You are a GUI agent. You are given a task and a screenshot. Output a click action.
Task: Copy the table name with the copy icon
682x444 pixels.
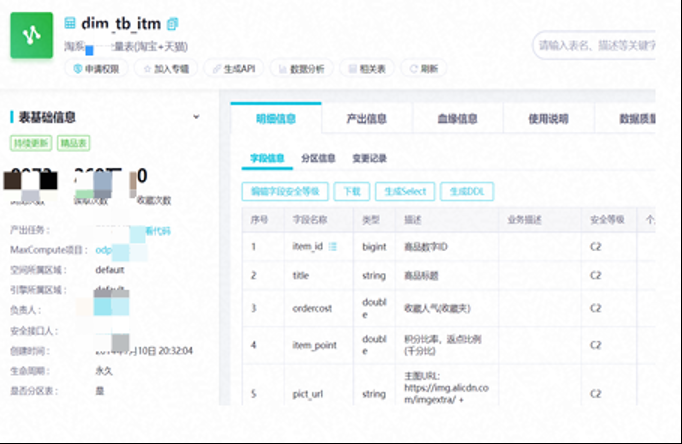coord(172,24)
